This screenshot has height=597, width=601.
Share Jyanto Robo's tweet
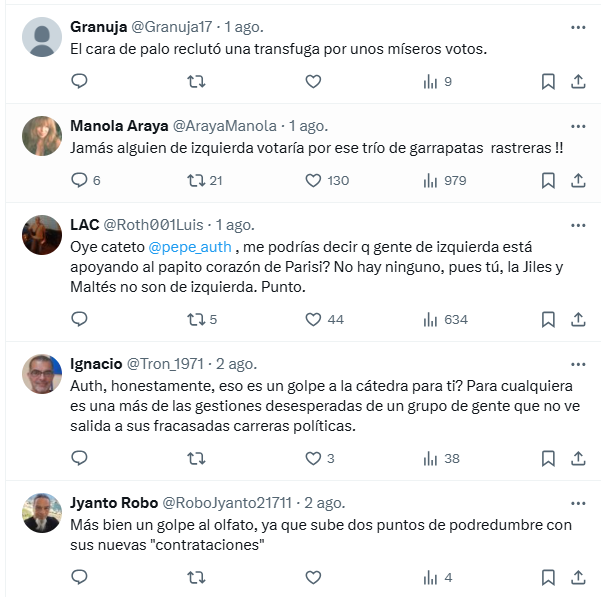[x=578, y=577]
